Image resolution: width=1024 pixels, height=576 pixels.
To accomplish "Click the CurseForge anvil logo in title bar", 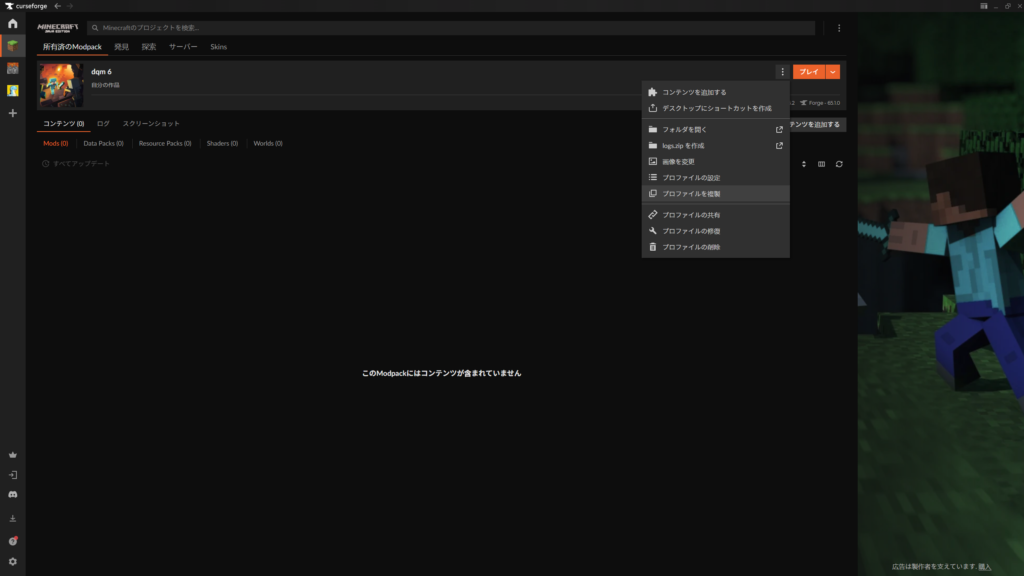I will (x=9, y=6).
